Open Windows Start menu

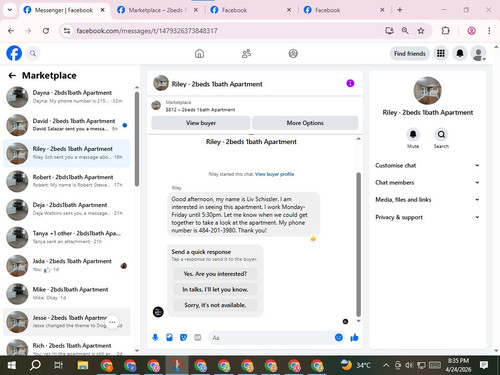click(x=12, y=365)
